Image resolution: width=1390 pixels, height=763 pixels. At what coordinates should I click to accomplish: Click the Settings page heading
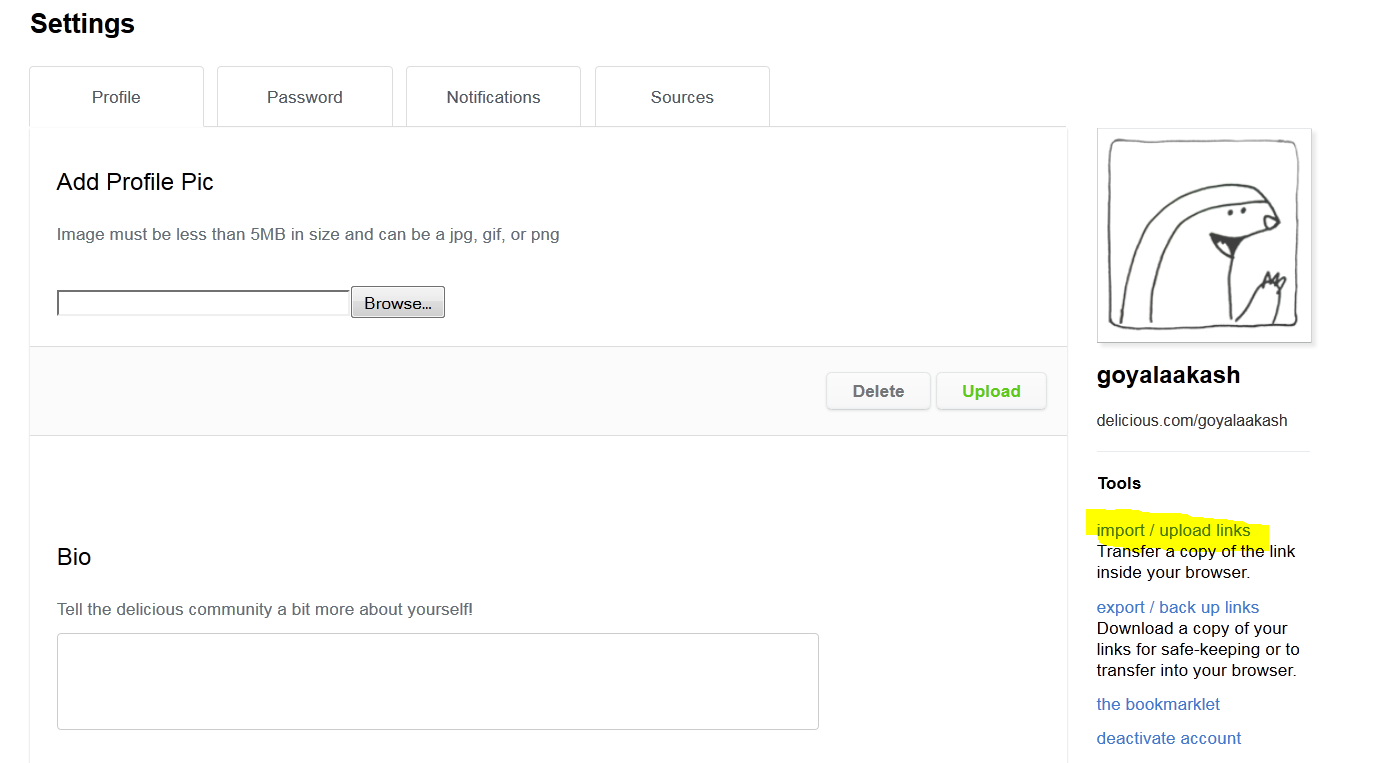(x=82, y=24)
